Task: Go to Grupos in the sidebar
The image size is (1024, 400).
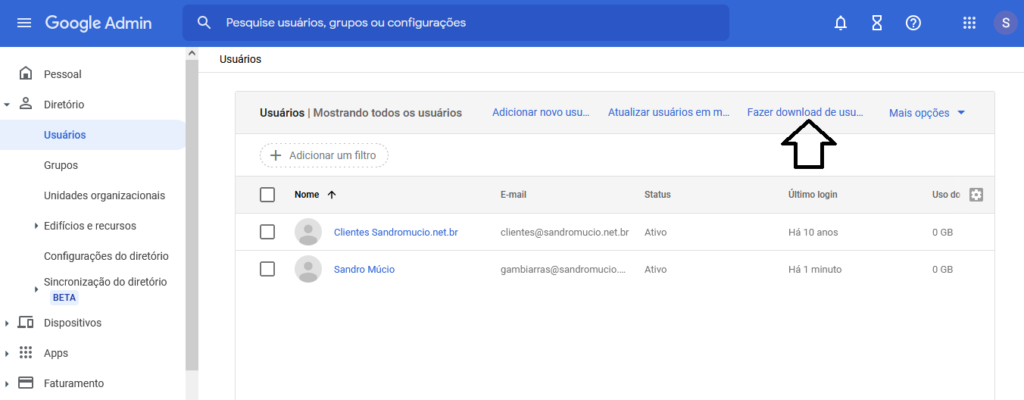Action: coord(61,165)
